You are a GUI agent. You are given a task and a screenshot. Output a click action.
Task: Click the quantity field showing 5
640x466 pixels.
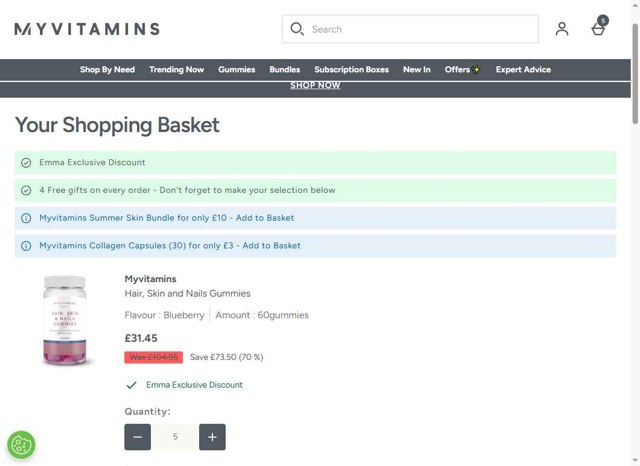click(x=175, y=437)
